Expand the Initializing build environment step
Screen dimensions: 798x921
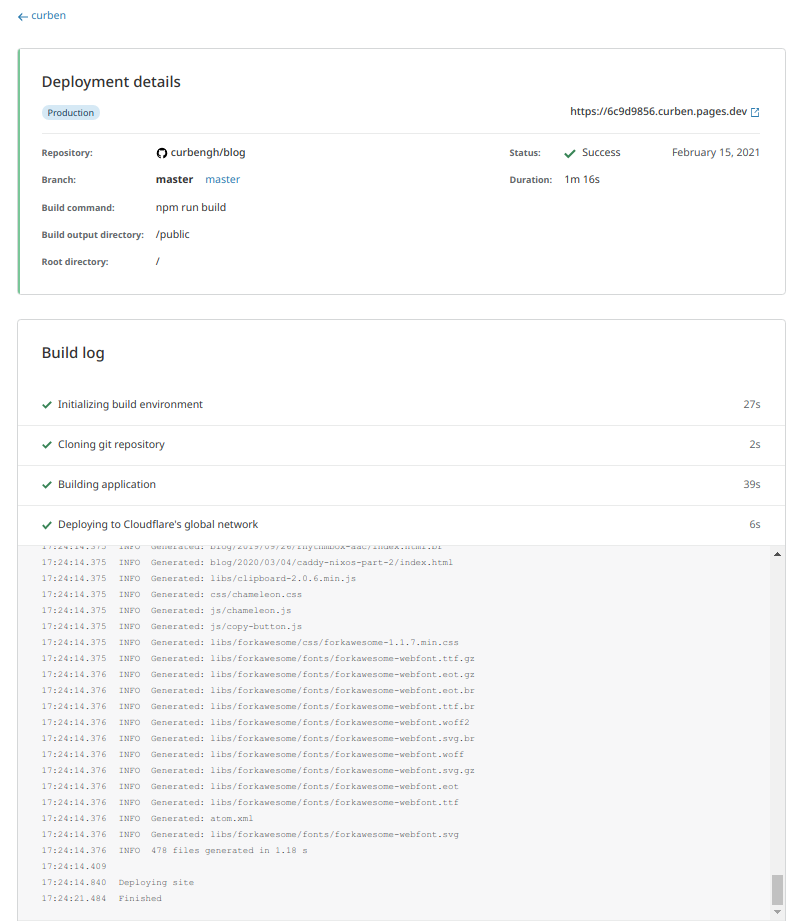(402, 405)
